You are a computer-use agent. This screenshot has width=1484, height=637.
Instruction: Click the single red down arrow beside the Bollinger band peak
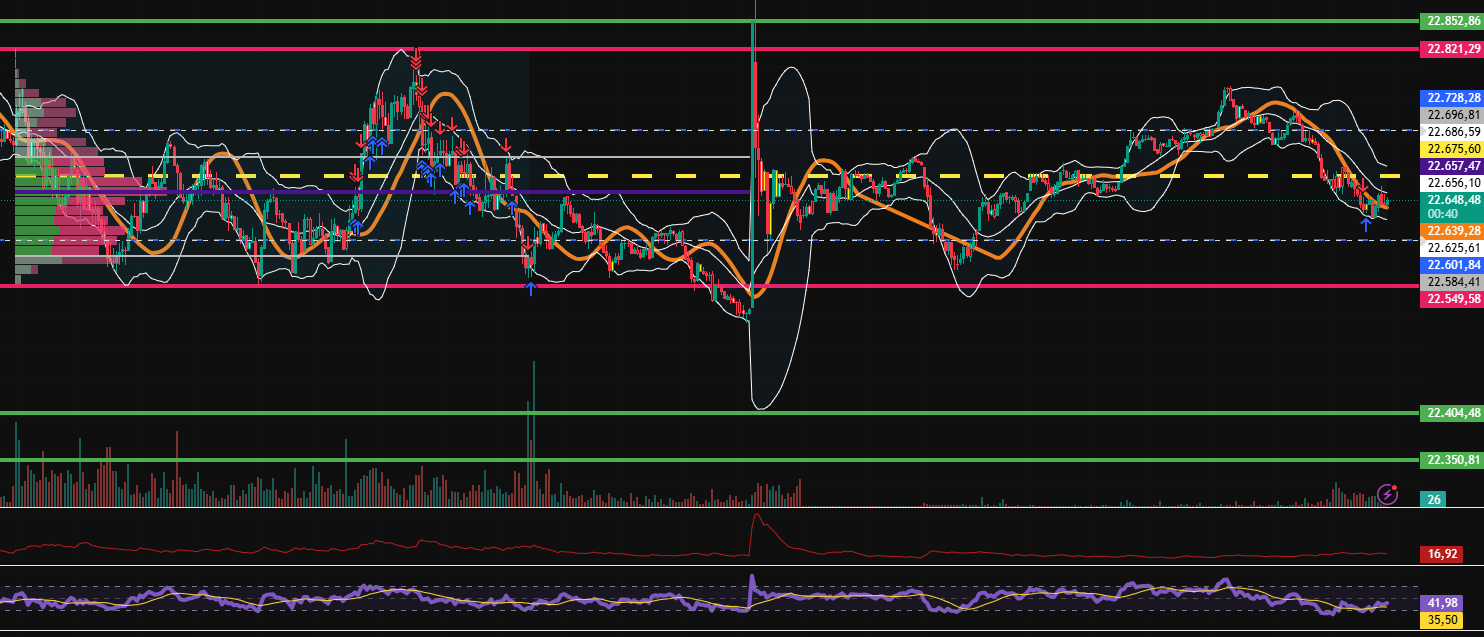[x=506, y=145]
